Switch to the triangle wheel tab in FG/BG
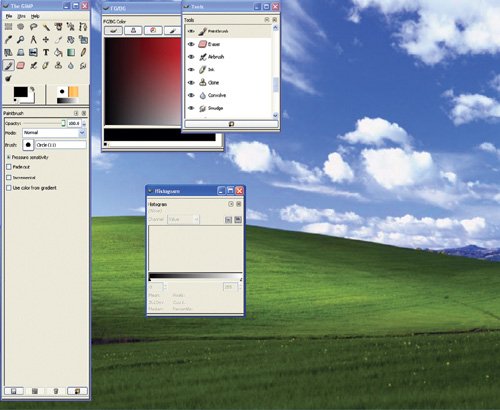The height and width of the screenshot is (410, 500). 153,31
